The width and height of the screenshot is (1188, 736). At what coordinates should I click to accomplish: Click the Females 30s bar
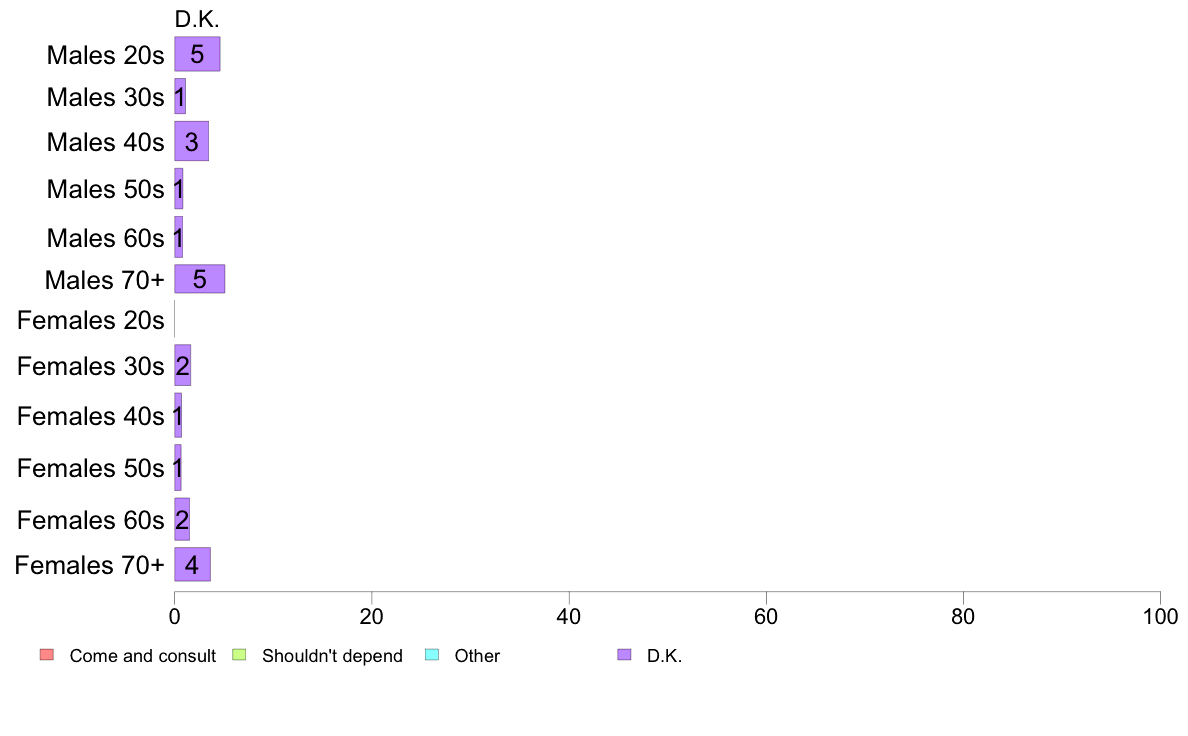click(x=183, y=365)
